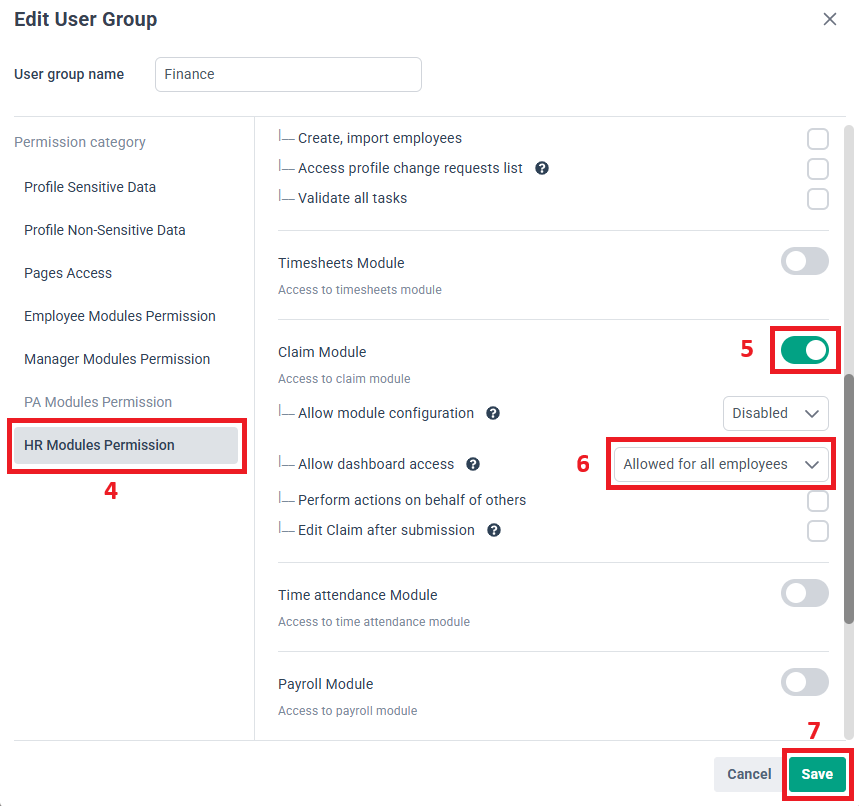Open Employee Modules Permission category
This screenshot has width=859, height=806.
119,316
